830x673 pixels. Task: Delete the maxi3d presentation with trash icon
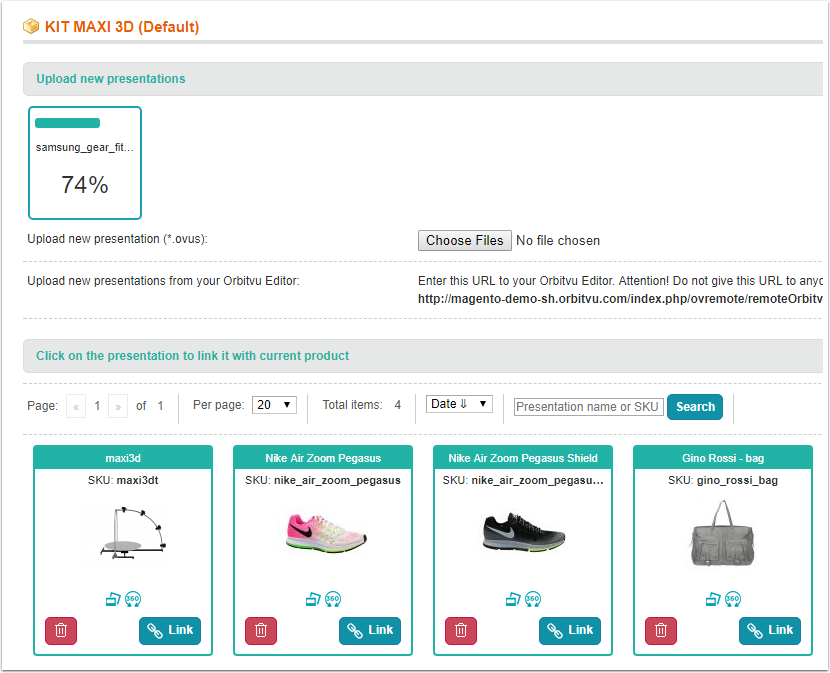61,631
